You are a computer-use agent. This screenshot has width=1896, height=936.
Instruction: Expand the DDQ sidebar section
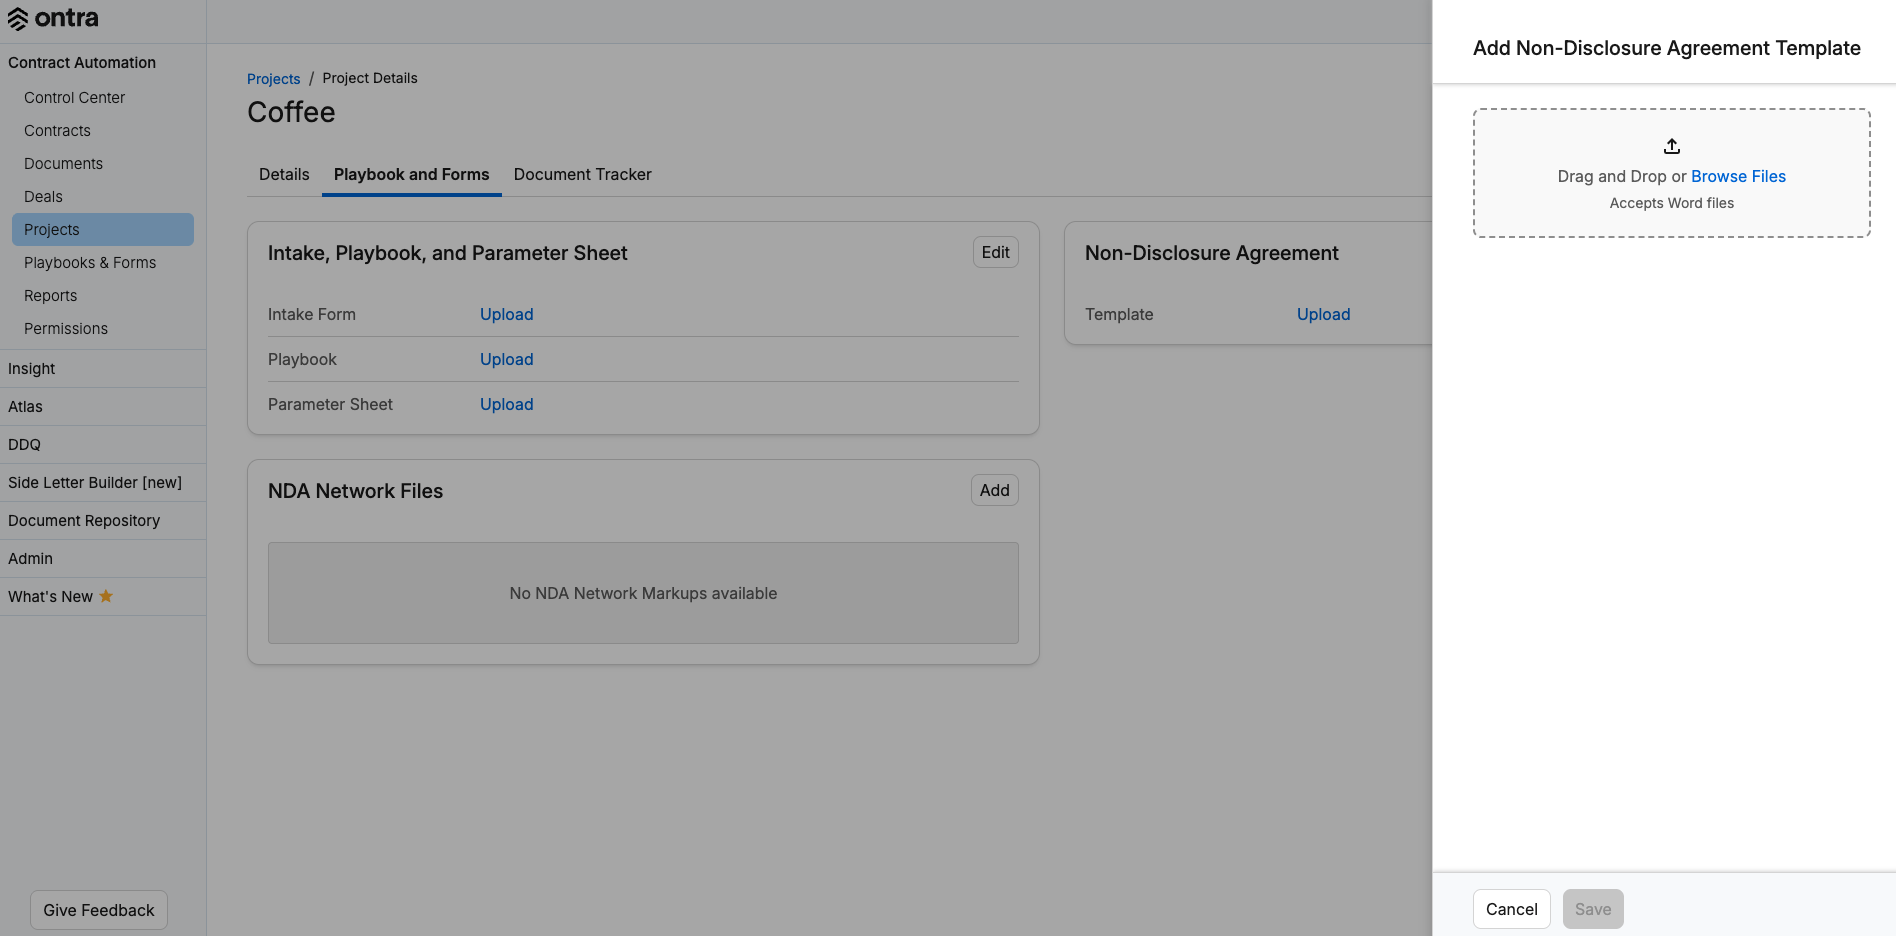(103, 445)
